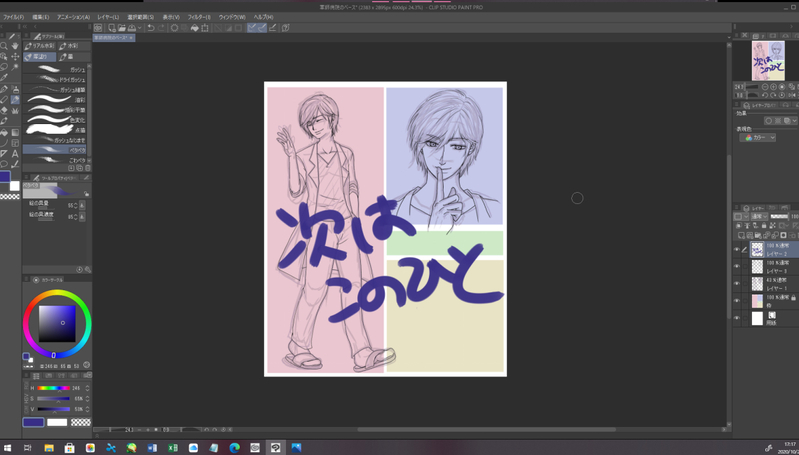
Task: Open the フィルター menu
Action: tap(199, 17)
